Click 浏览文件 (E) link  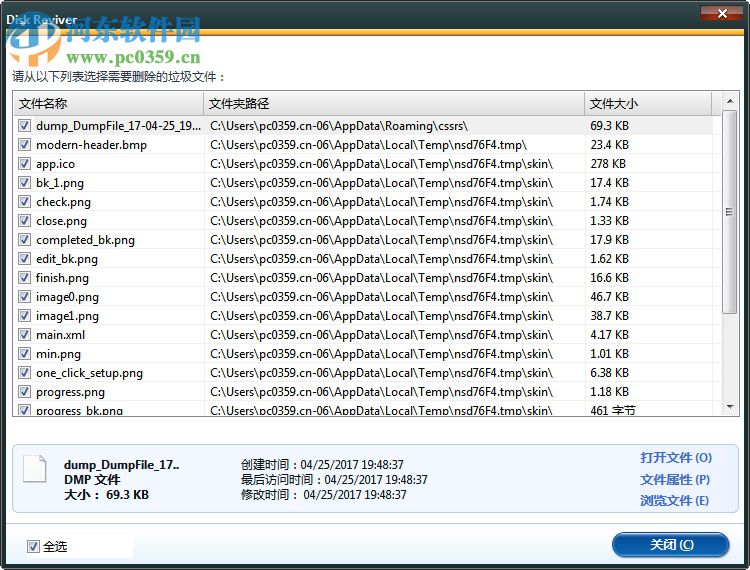674,501
